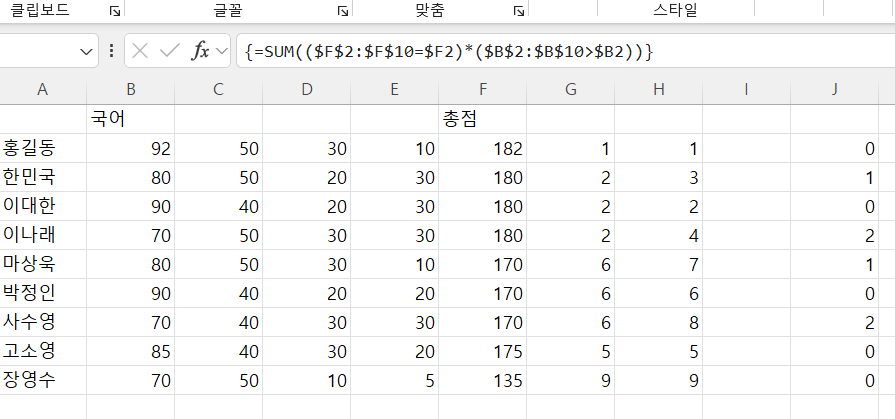Image resolution: width=895 pixels, height=419 pixels.
Task: Select column J header
Action: point(834,89)
